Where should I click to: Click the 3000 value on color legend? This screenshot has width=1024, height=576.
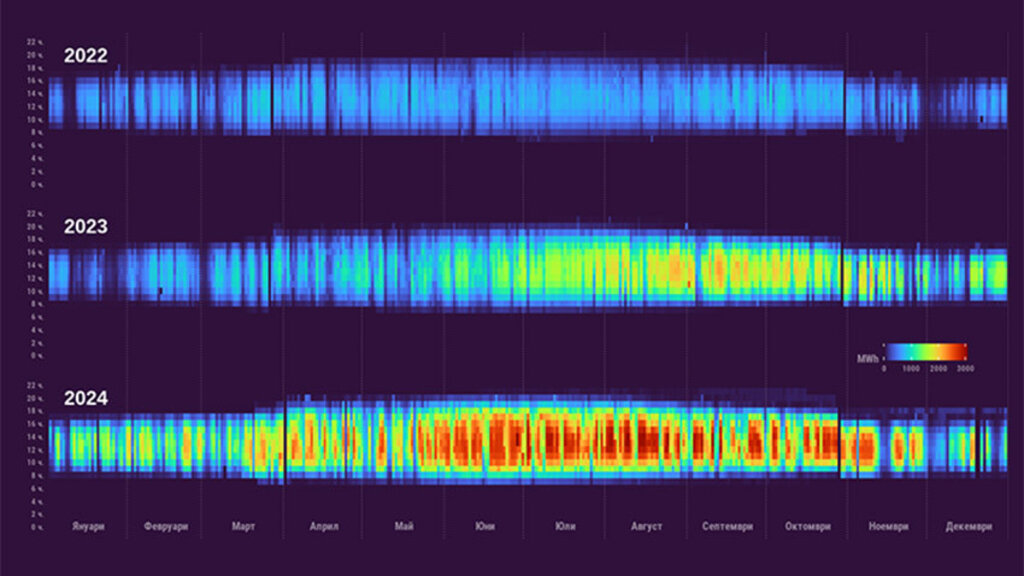965,369
